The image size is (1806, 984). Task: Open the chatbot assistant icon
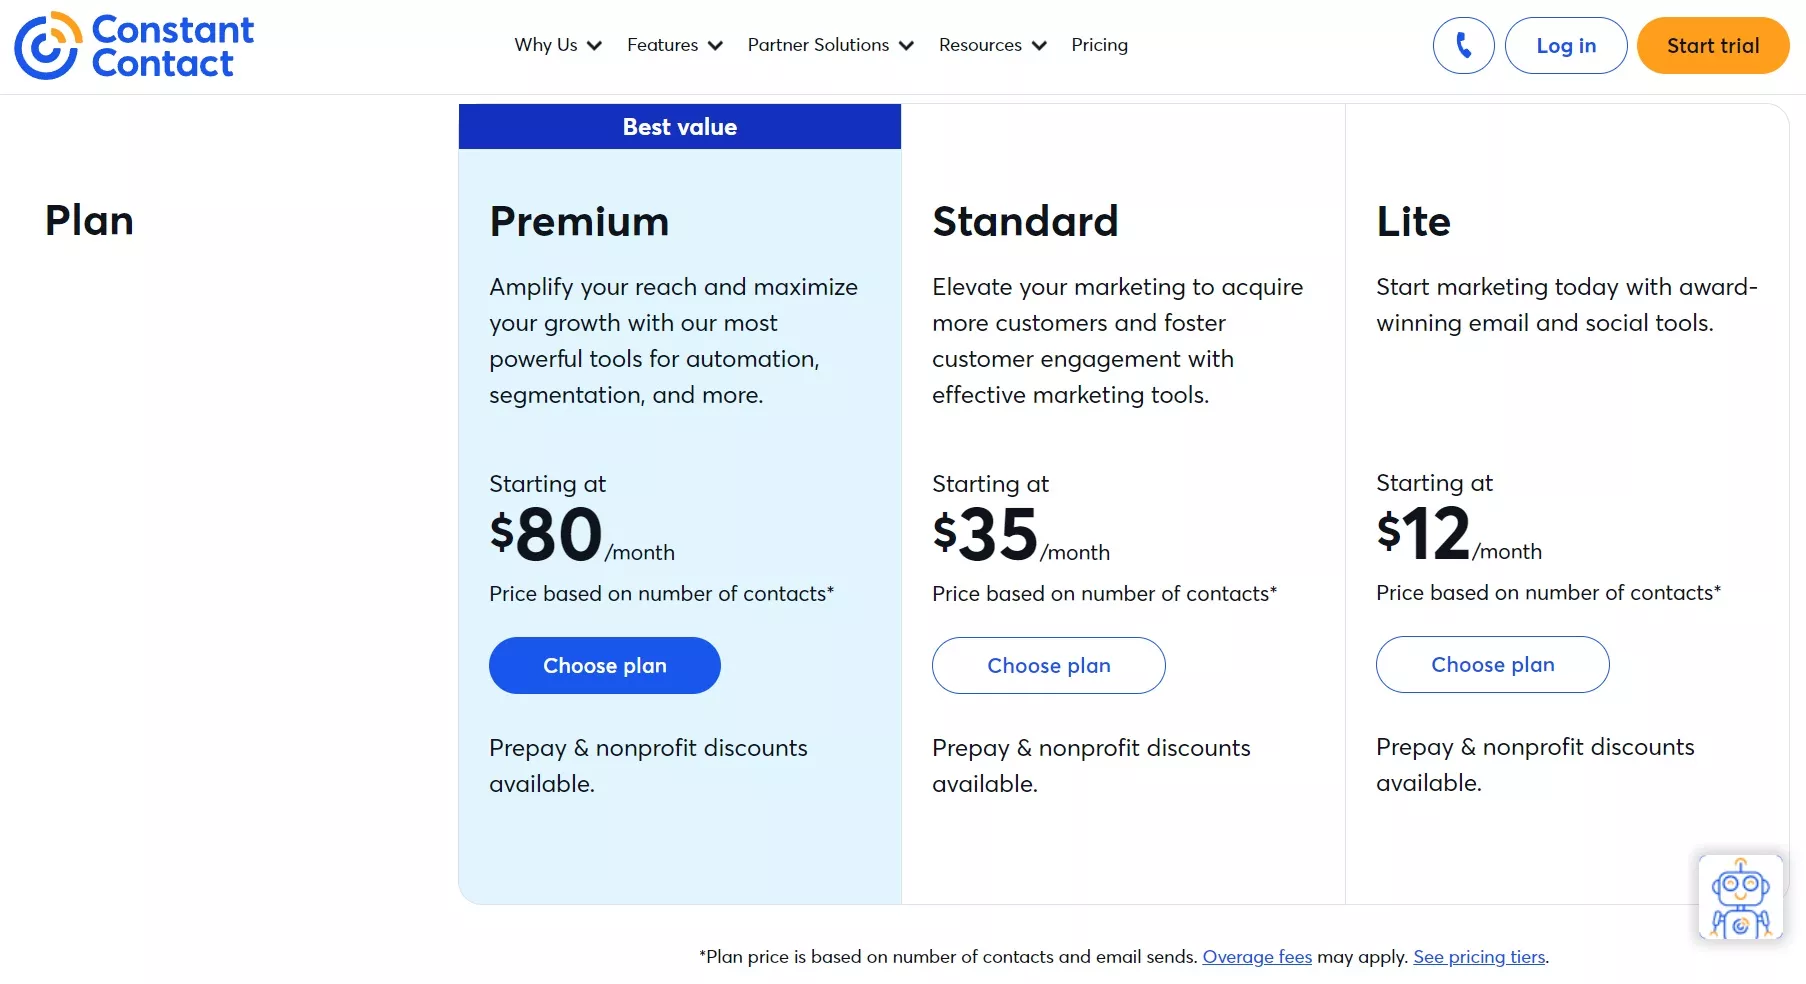tap(1740, 897)
